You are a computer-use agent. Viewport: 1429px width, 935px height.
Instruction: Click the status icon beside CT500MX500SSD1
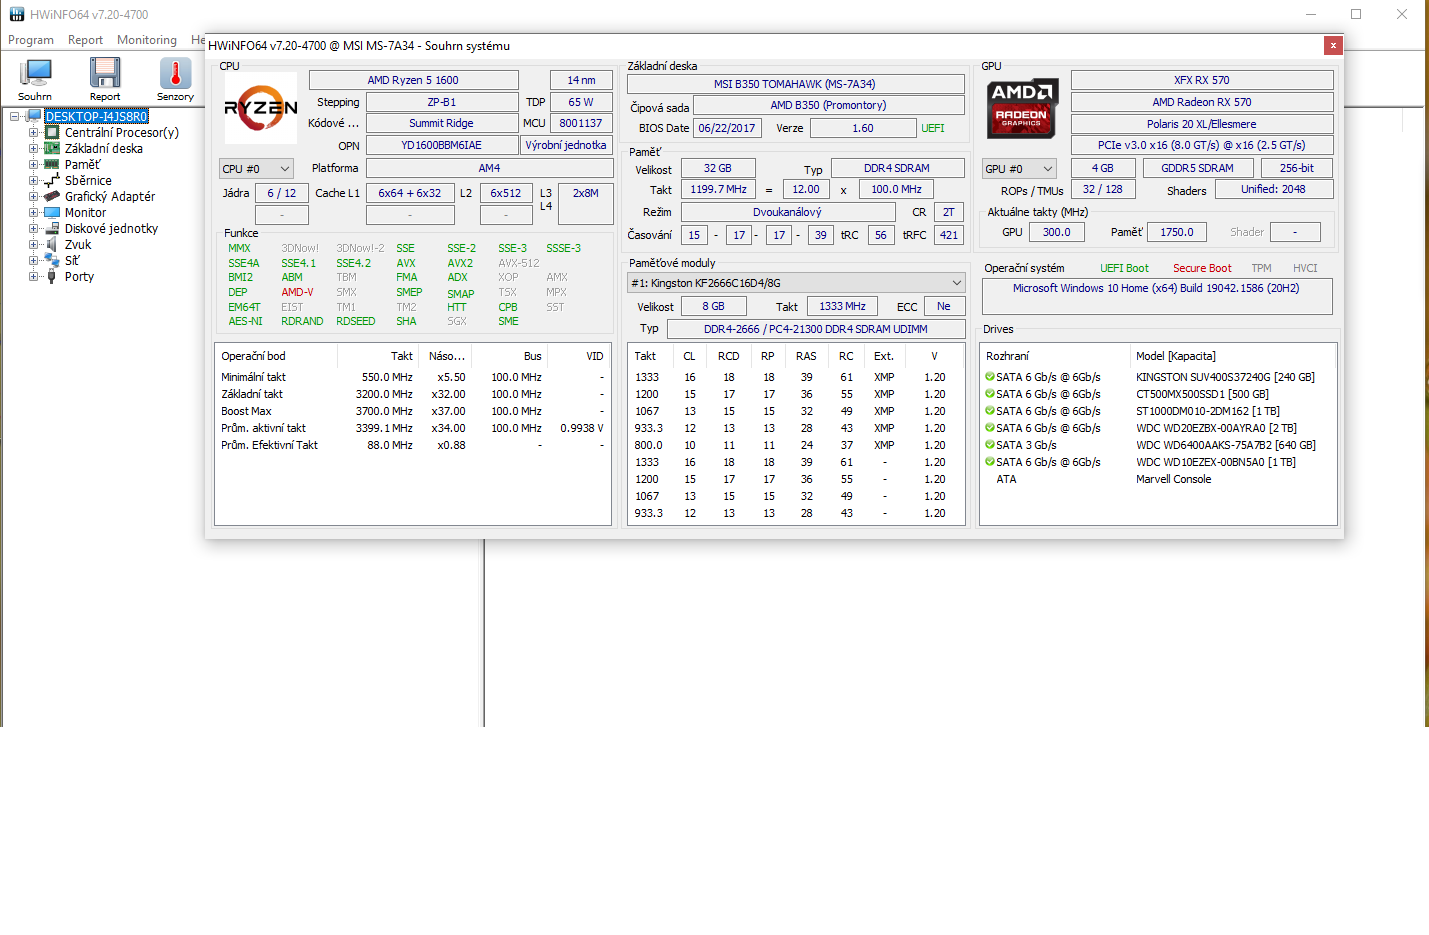tap(990, 394)
